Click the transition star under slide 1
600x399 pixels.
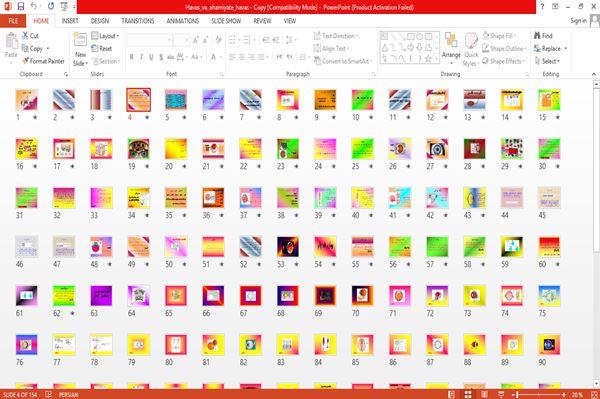coord(35,117)
